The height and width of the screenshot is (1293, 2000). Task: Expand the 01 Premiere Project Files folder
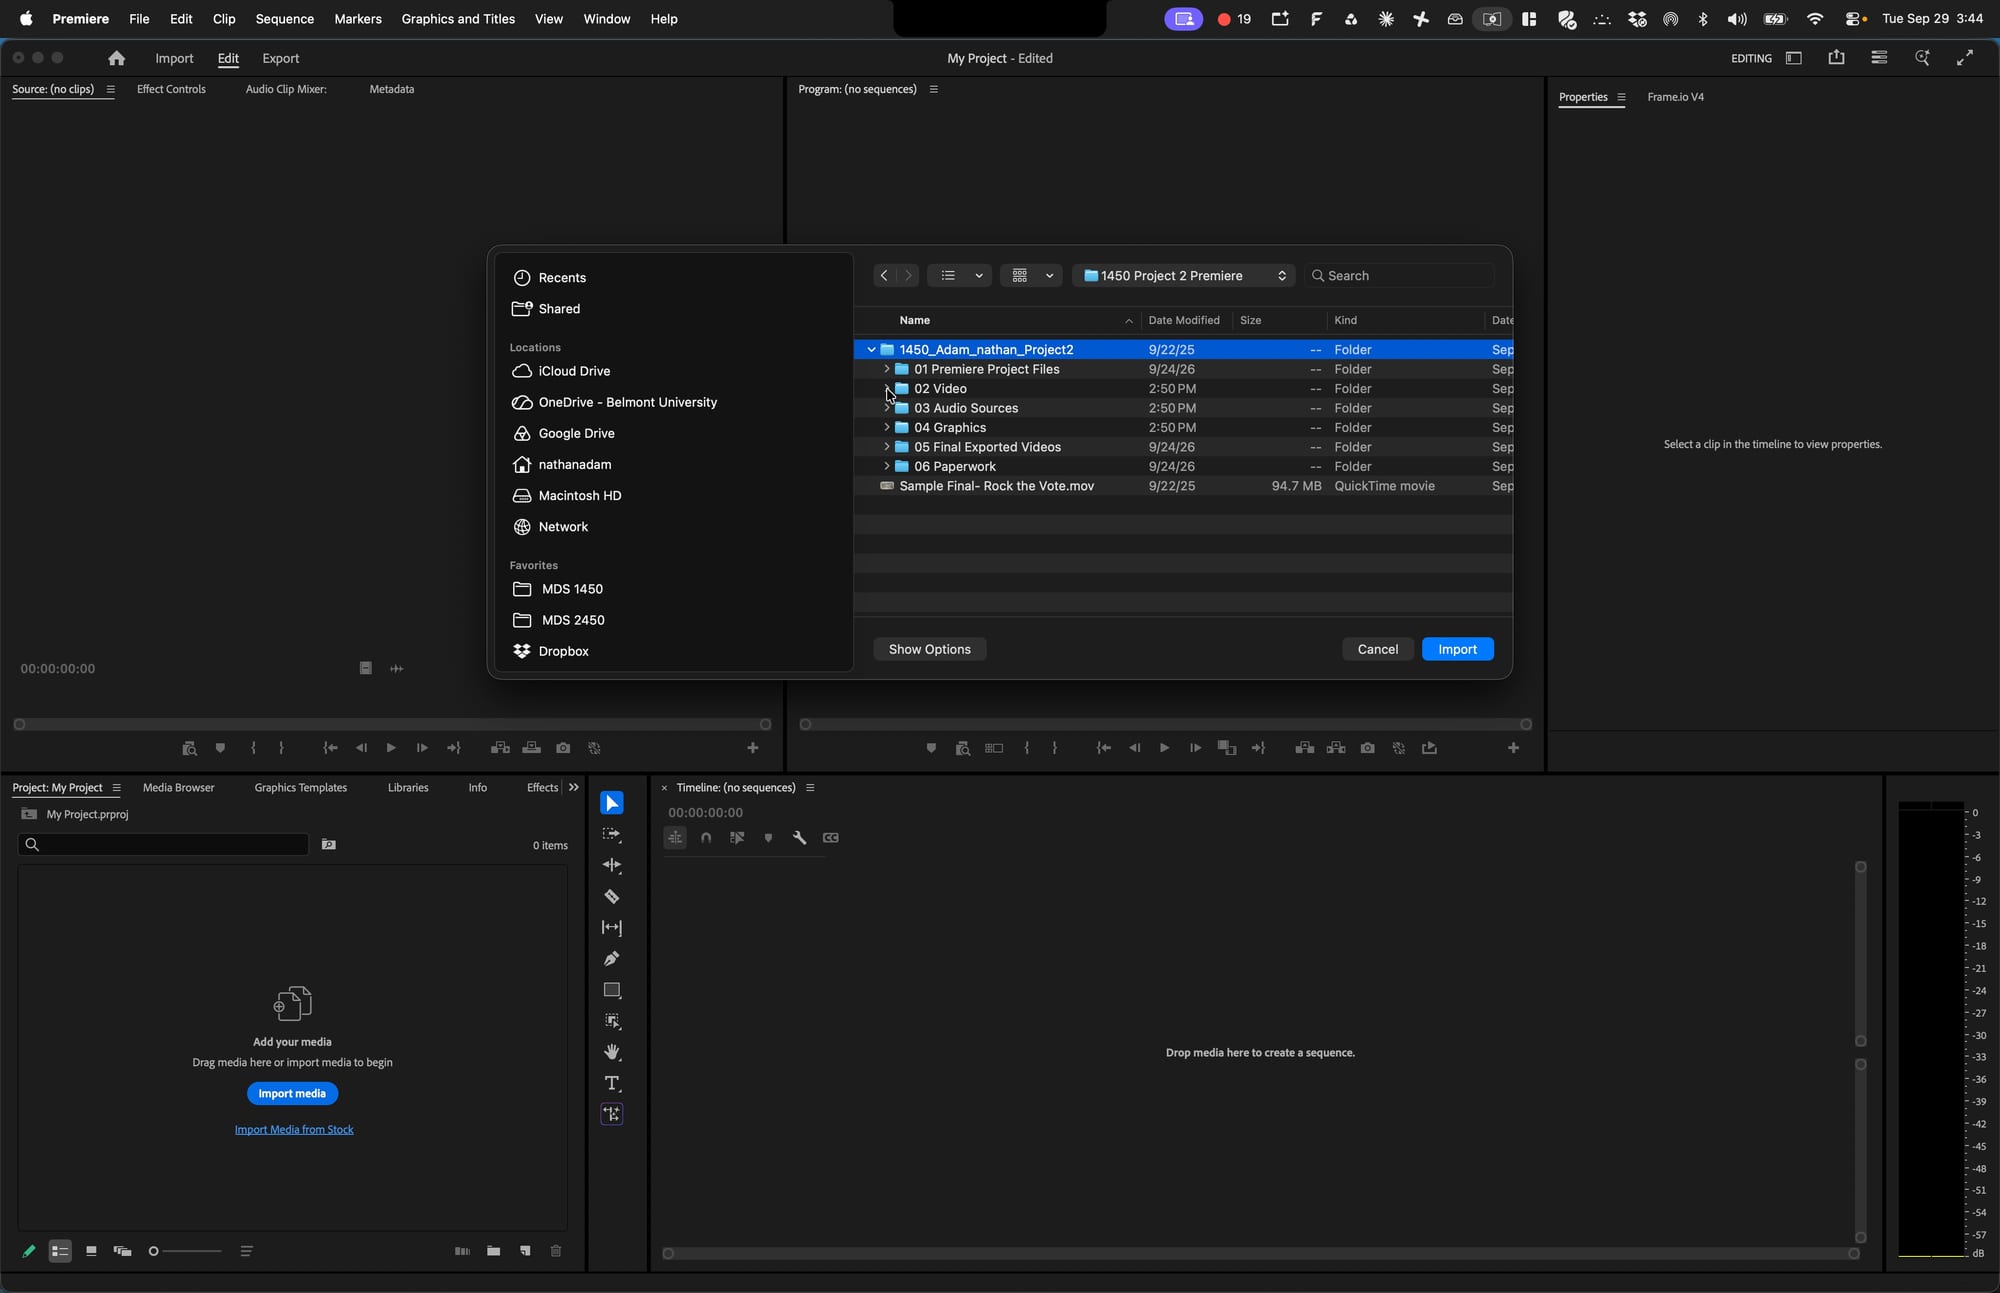point(887,369)
